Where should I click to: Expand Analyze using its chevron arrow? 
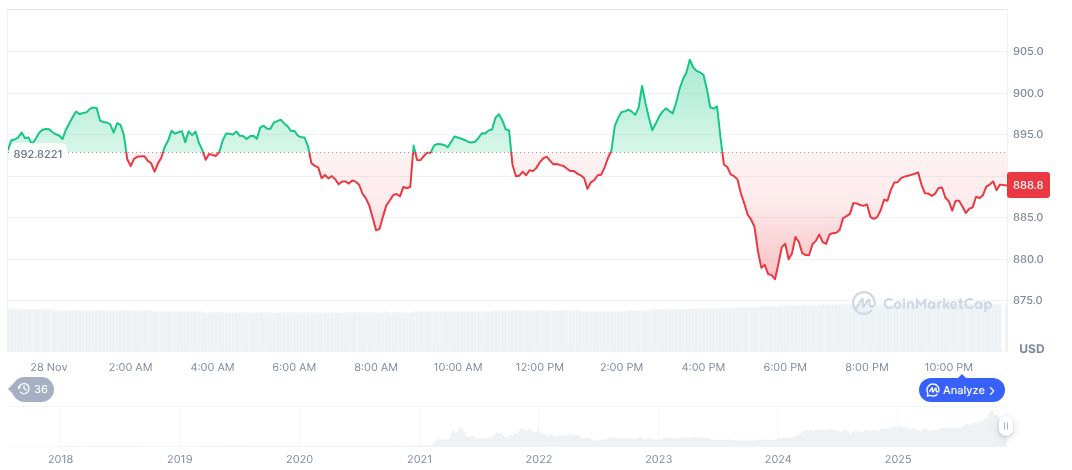click(x=993, y=390)
